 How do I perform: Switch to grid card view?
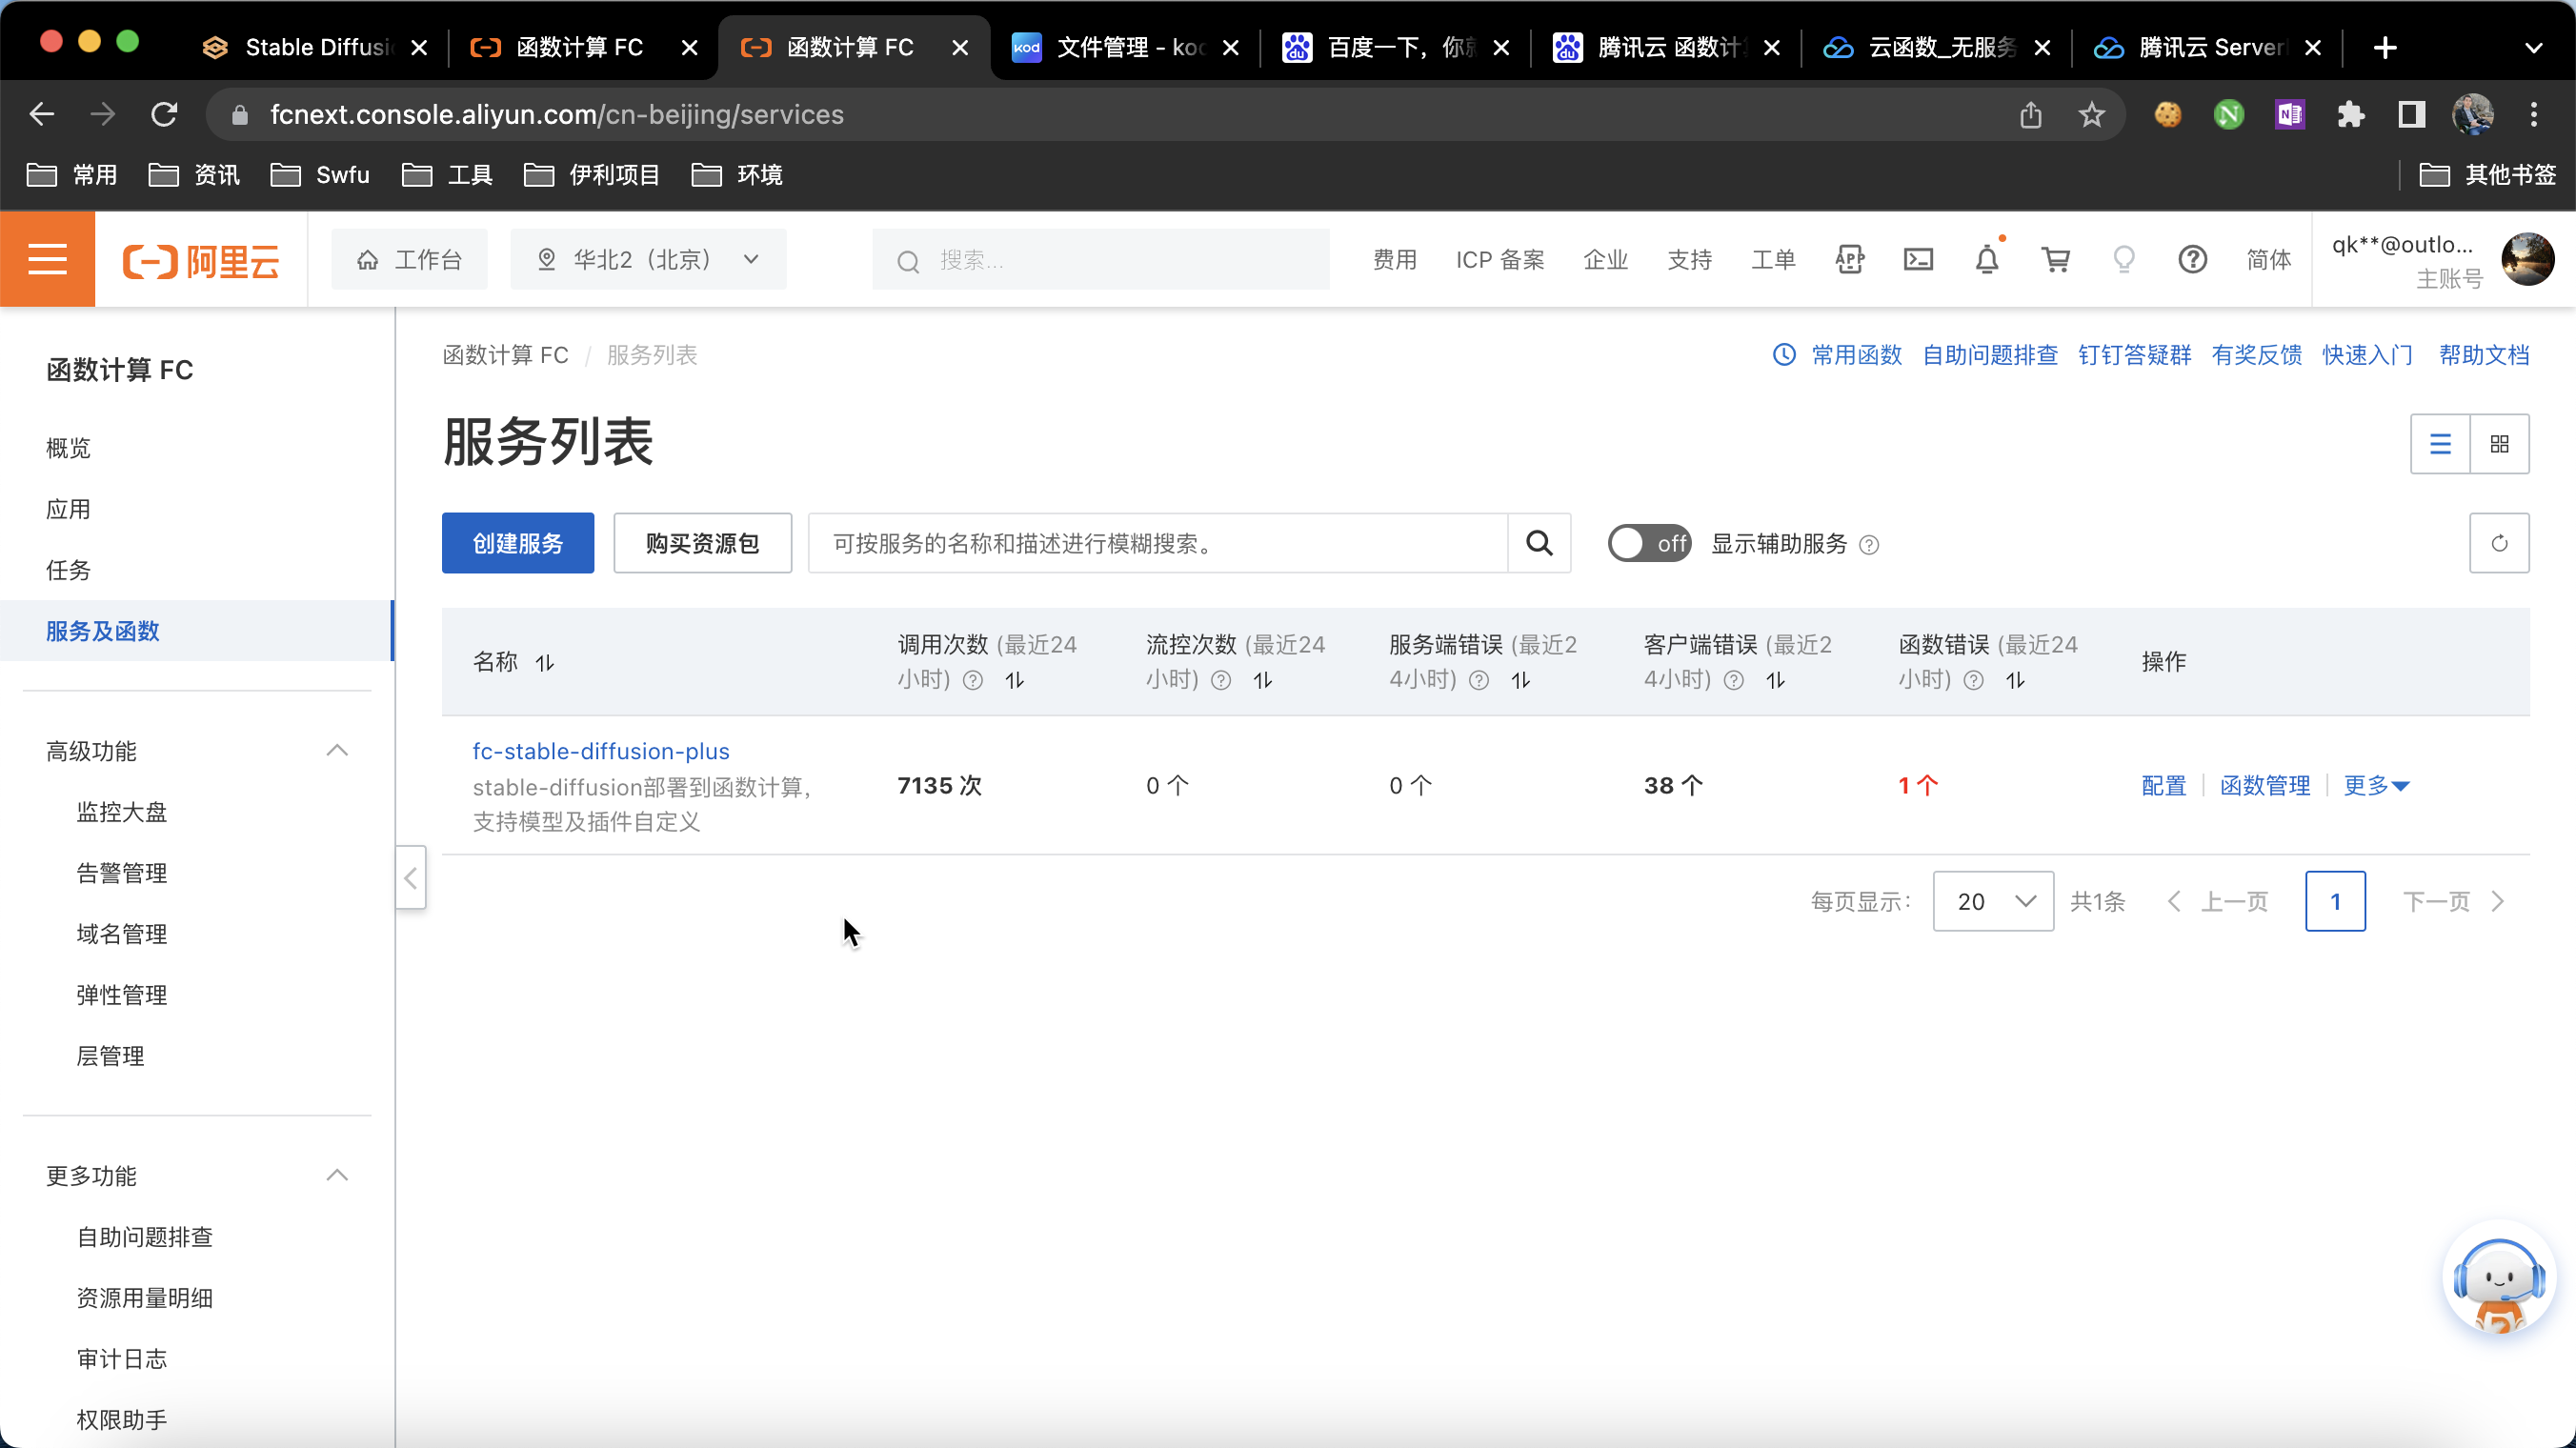tap(2499, 443)
